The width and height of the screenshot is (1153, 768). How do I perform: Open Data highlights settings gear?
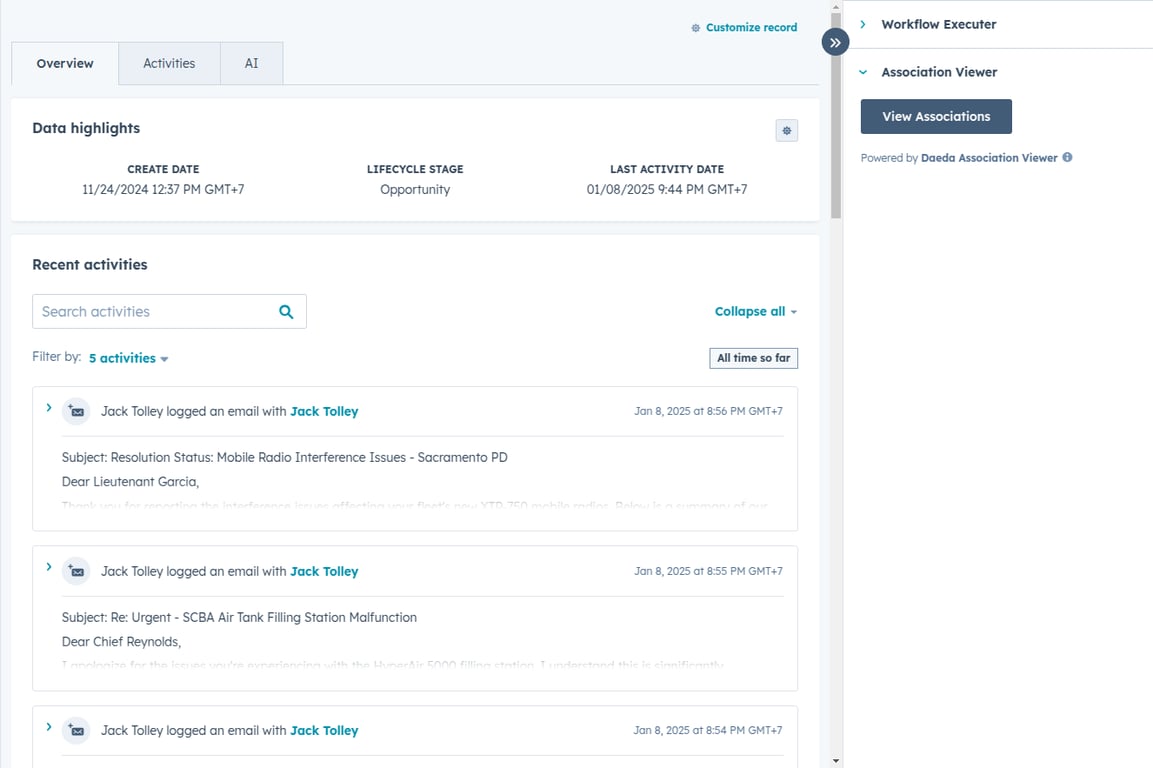[786, 130]
